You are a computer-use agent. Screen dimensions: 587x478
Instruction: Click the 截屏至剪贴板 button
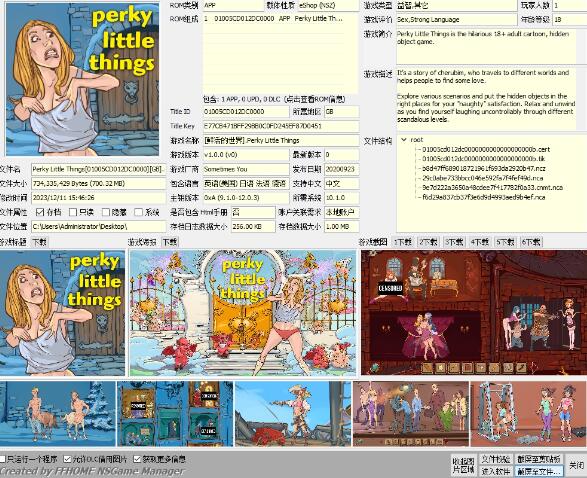pos(539,459)
